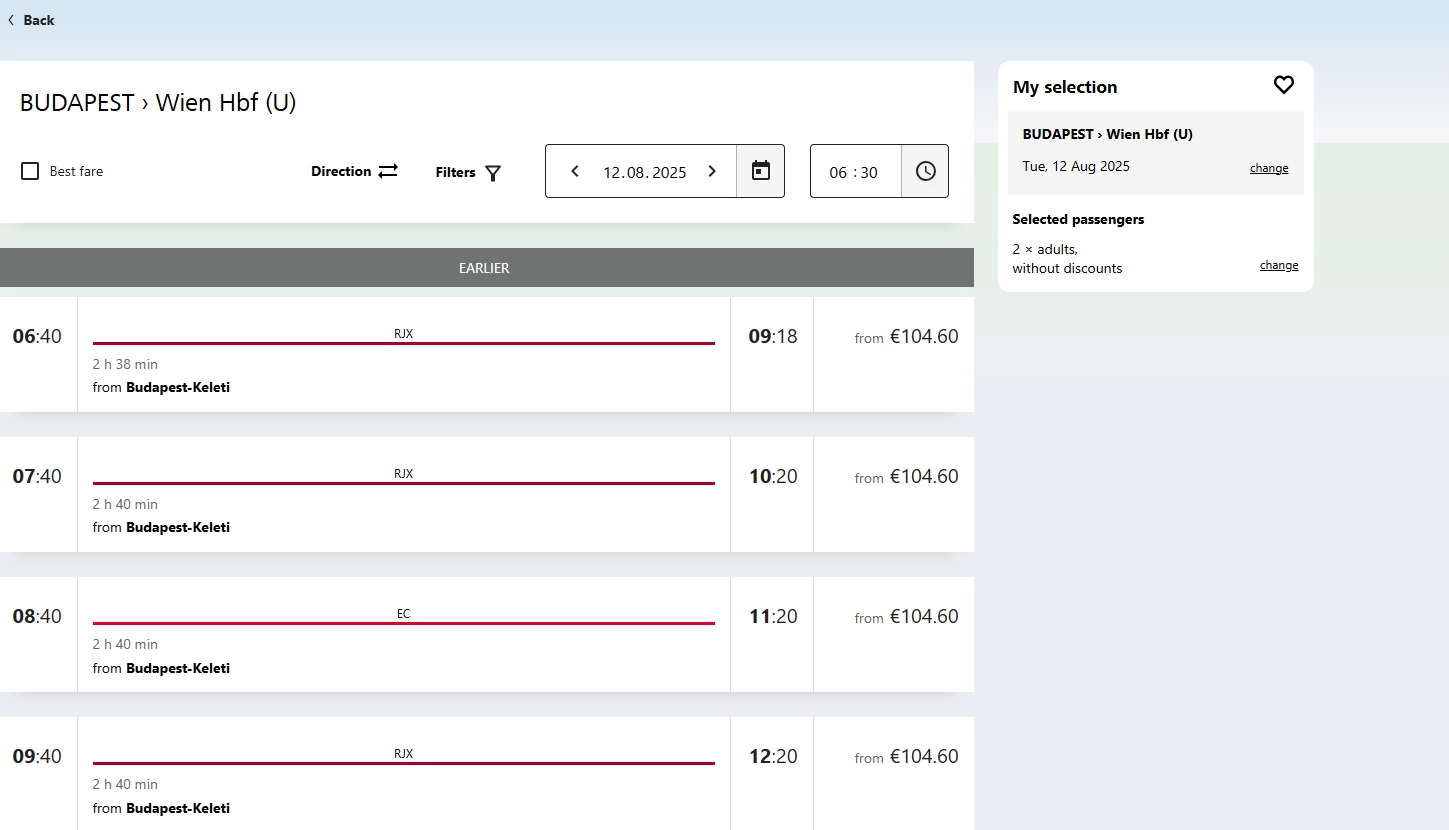
Task: Click the fare price for 06:40 train
Action: [924, 337]
